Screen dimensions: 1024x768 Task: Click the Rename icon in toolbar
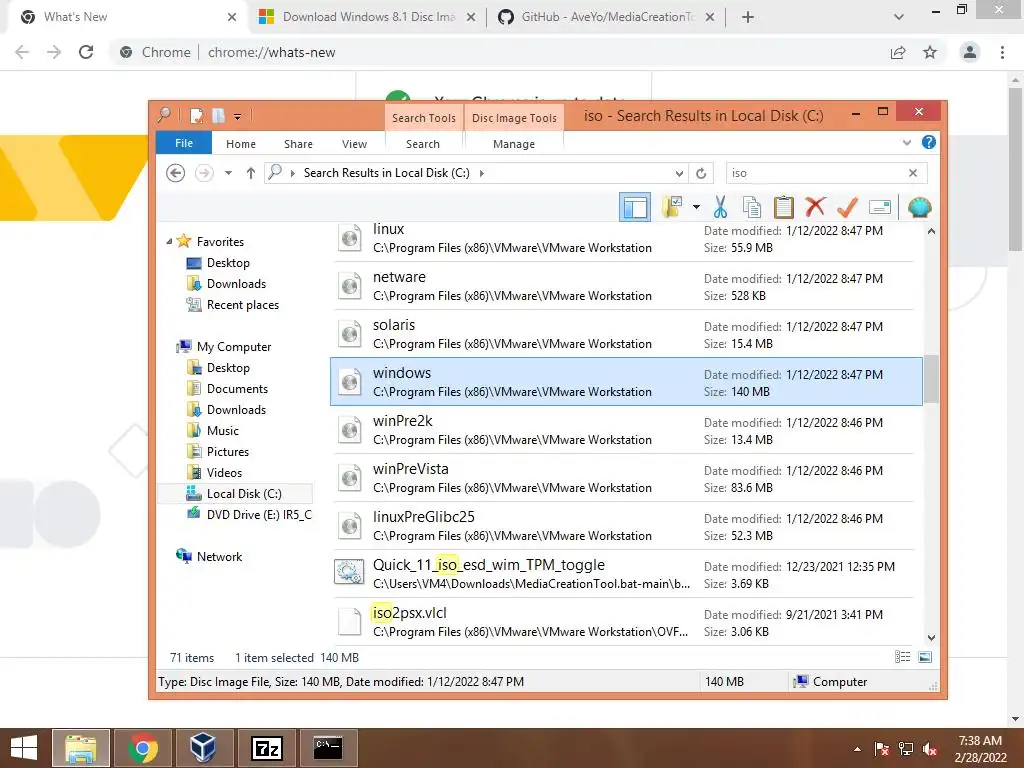click(x=880, y=208)
